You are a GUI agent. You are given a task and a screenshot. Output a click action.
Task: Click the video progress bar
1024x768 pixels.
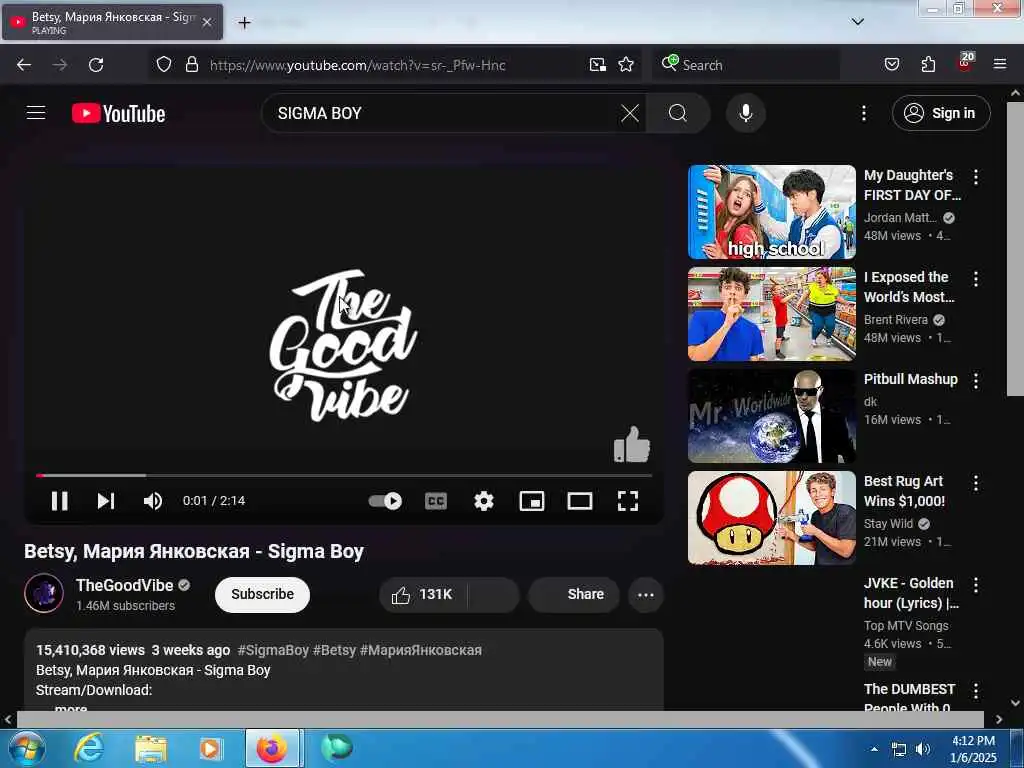[x=344, y=475]
